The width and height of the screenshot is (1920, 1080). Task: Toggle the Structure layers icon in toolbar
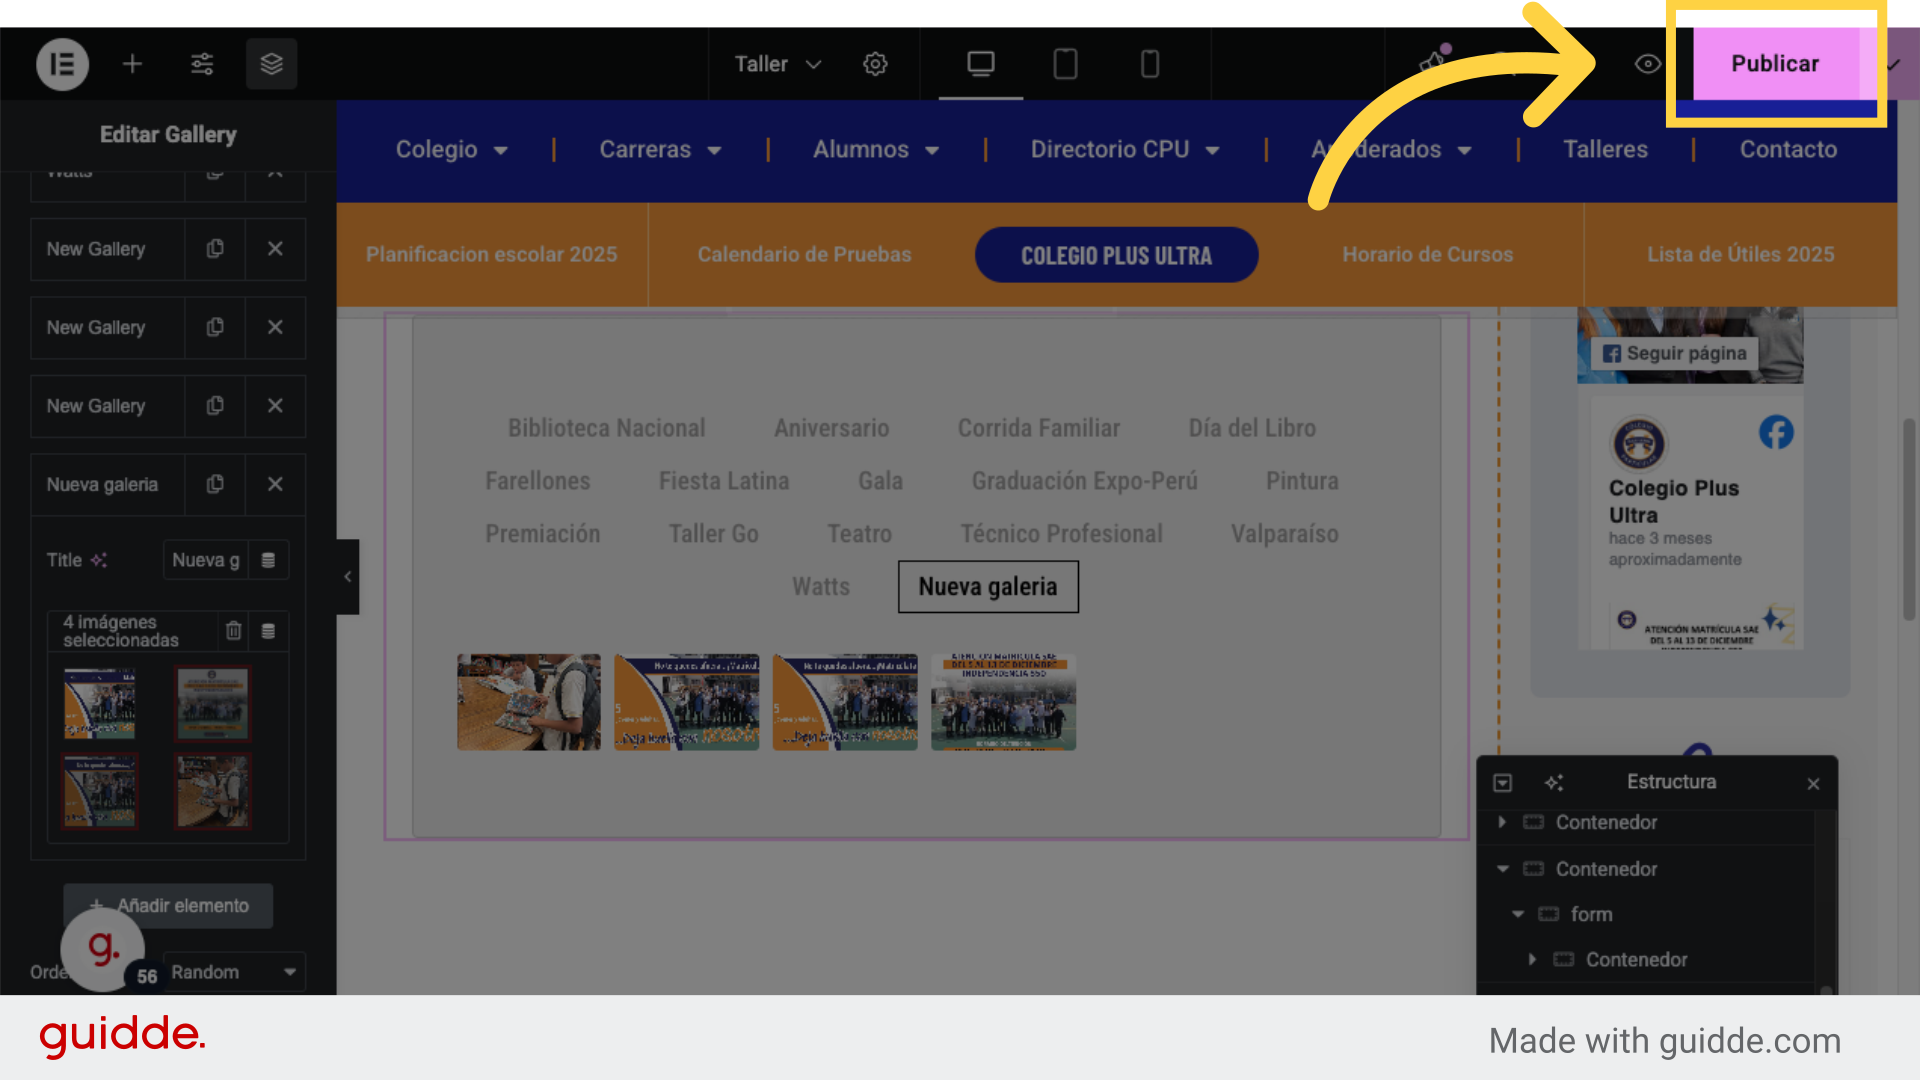pos(271,64)
